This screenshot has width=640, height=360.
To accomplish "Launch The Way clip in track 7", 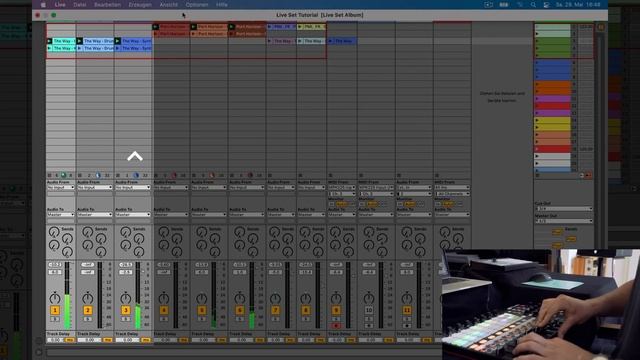I will pyautogui.click(x=269, y=41).
